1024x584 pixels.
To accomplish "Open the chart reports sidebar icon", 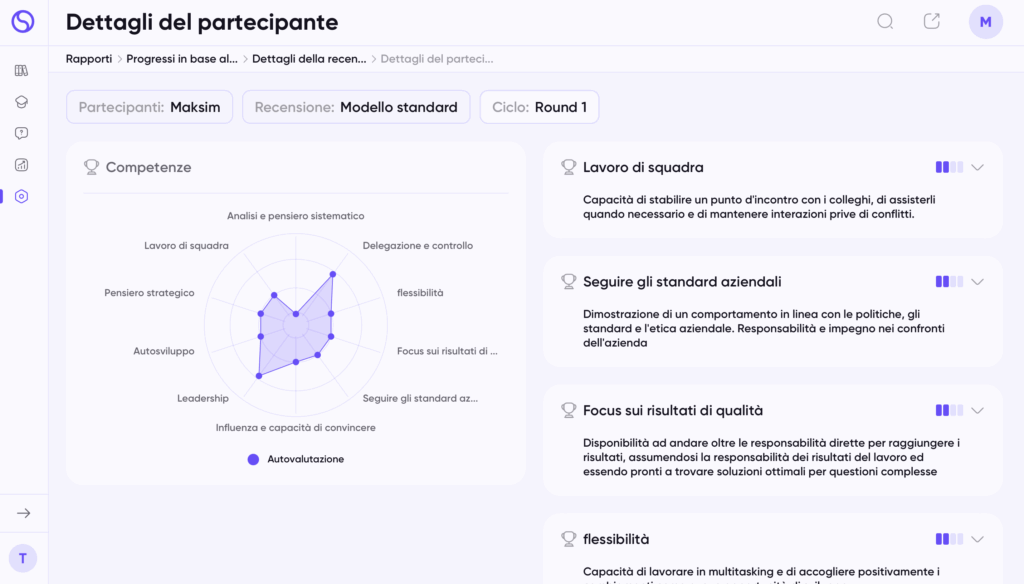I will click(x=22, y=165).
